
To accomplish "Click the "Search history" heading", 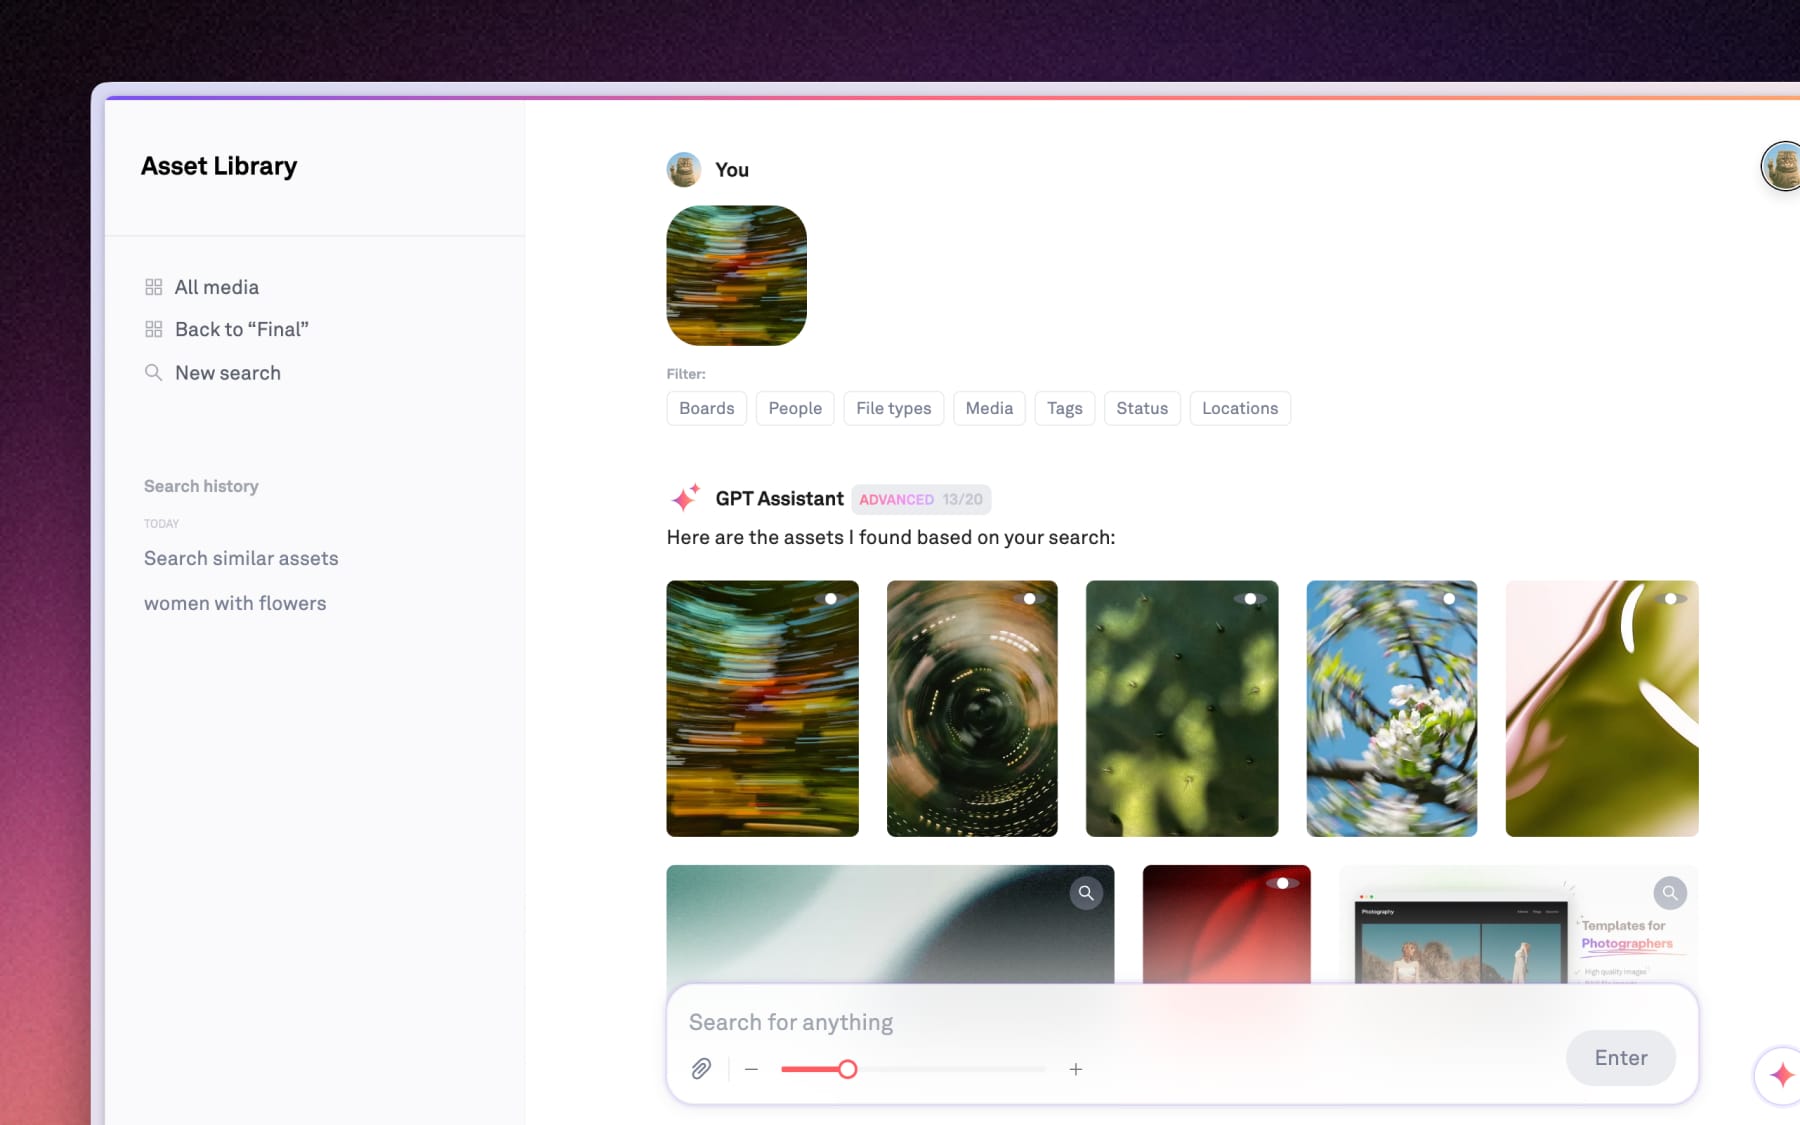I will 201,486.
